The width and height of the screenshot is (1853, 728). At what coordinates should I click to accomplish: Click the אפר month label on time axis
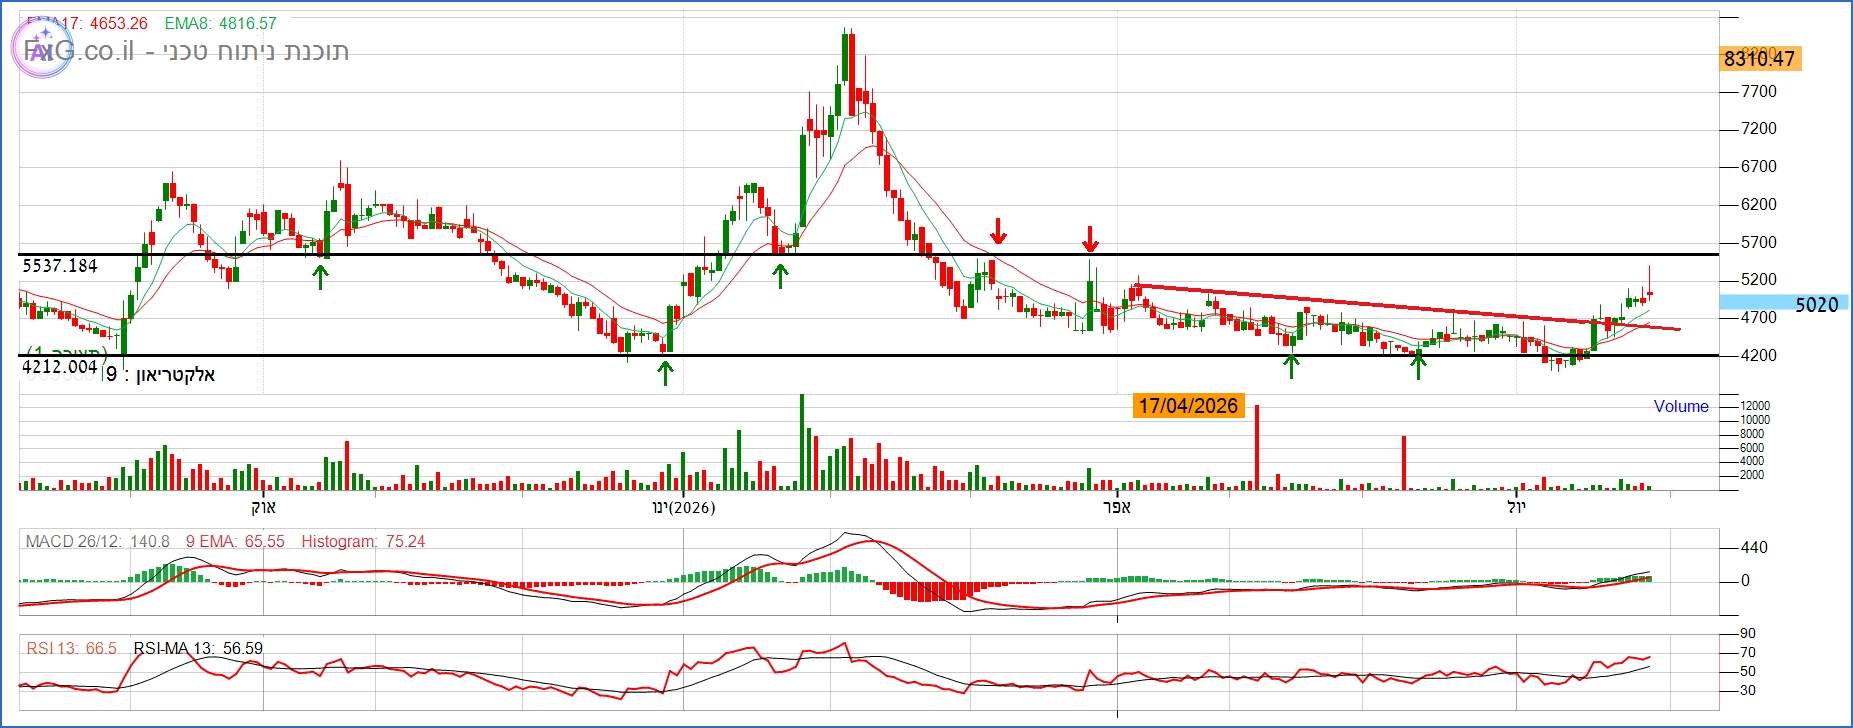point(1116,506)
